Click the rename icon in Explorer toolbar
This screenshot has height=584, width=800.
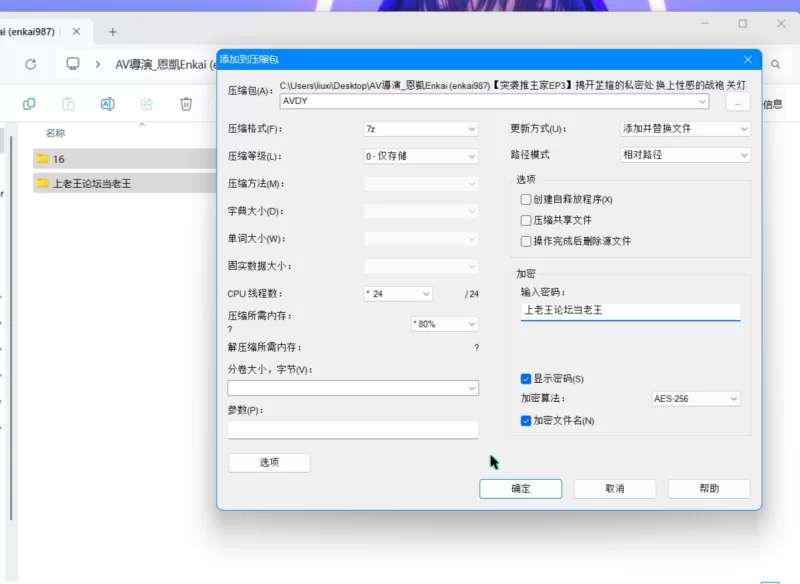[x=107, y=104]
